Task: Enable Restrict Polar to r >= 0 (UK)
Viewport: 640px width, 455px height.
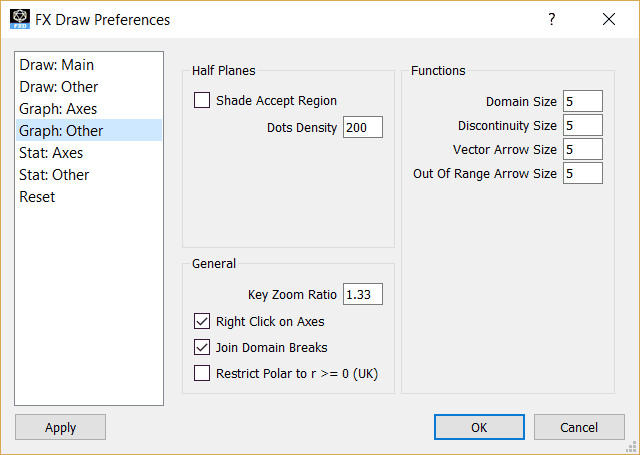Action: tap(202, 373)
